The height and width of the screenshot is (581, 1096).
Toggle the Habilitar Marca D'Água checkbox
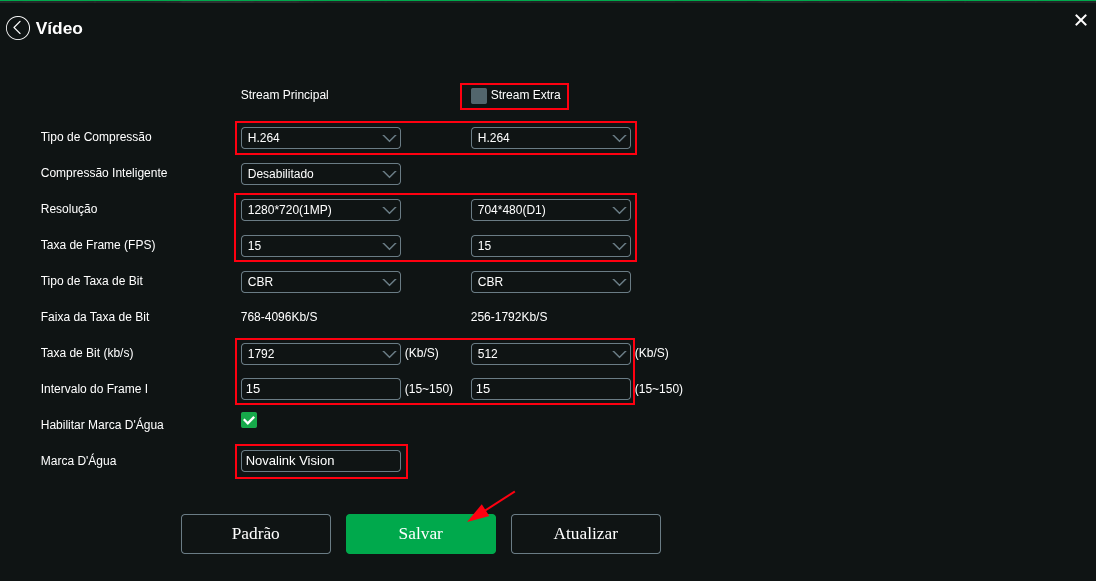coord(249,420)
